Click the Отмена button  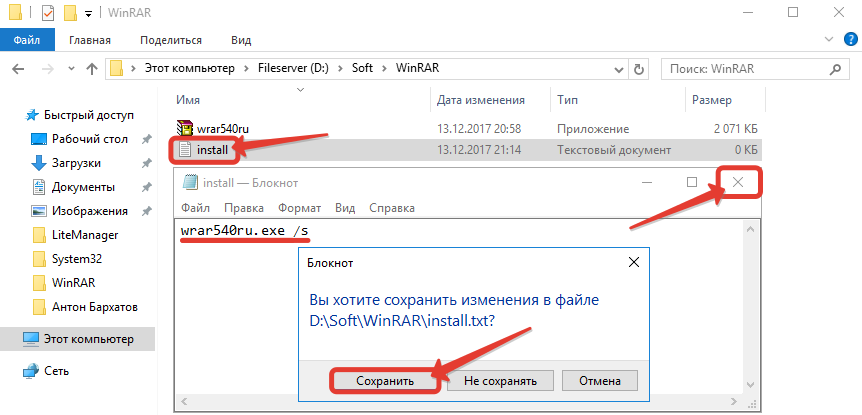pyautogui.click(x=599, y=381)
